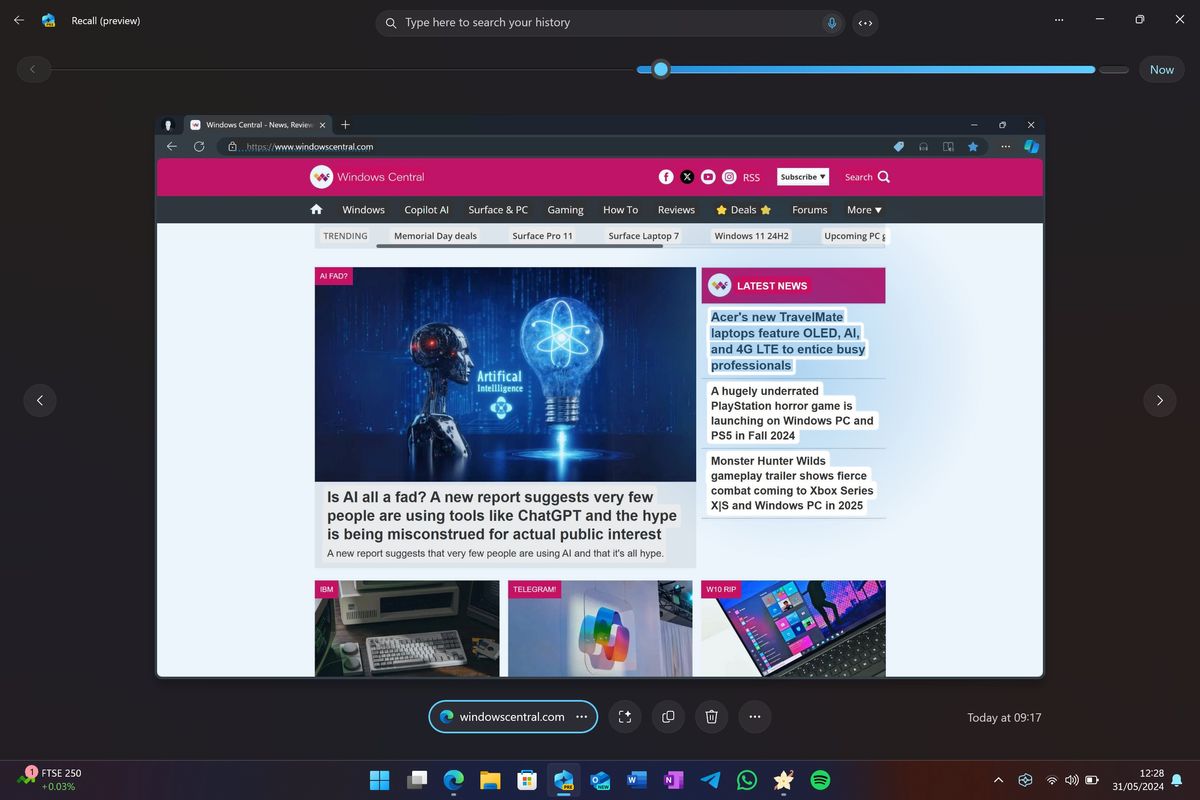This screenshot has height=800, width=1200.
Task: Open Windows Central's YouTube channel icon
Action: pos(708,176)
